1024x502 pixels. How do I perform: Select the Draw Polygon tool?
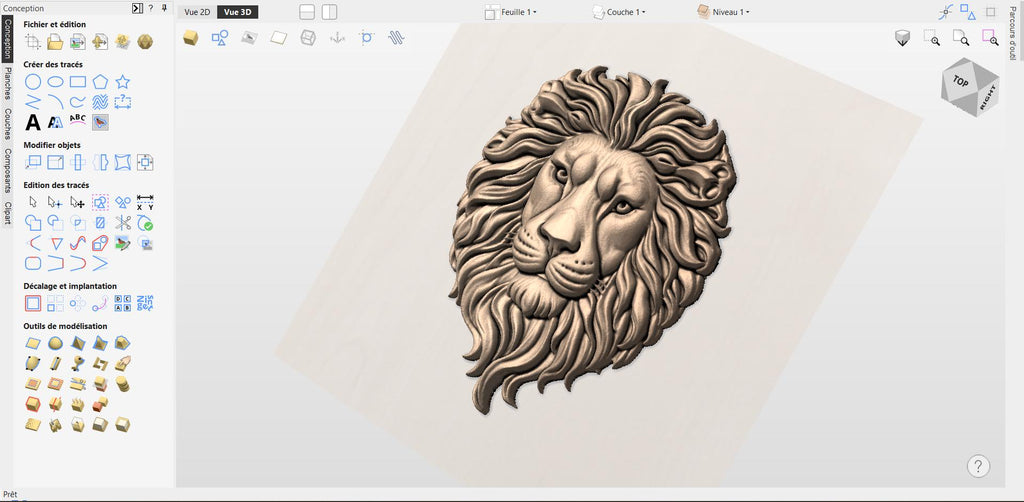click(100, 82)
